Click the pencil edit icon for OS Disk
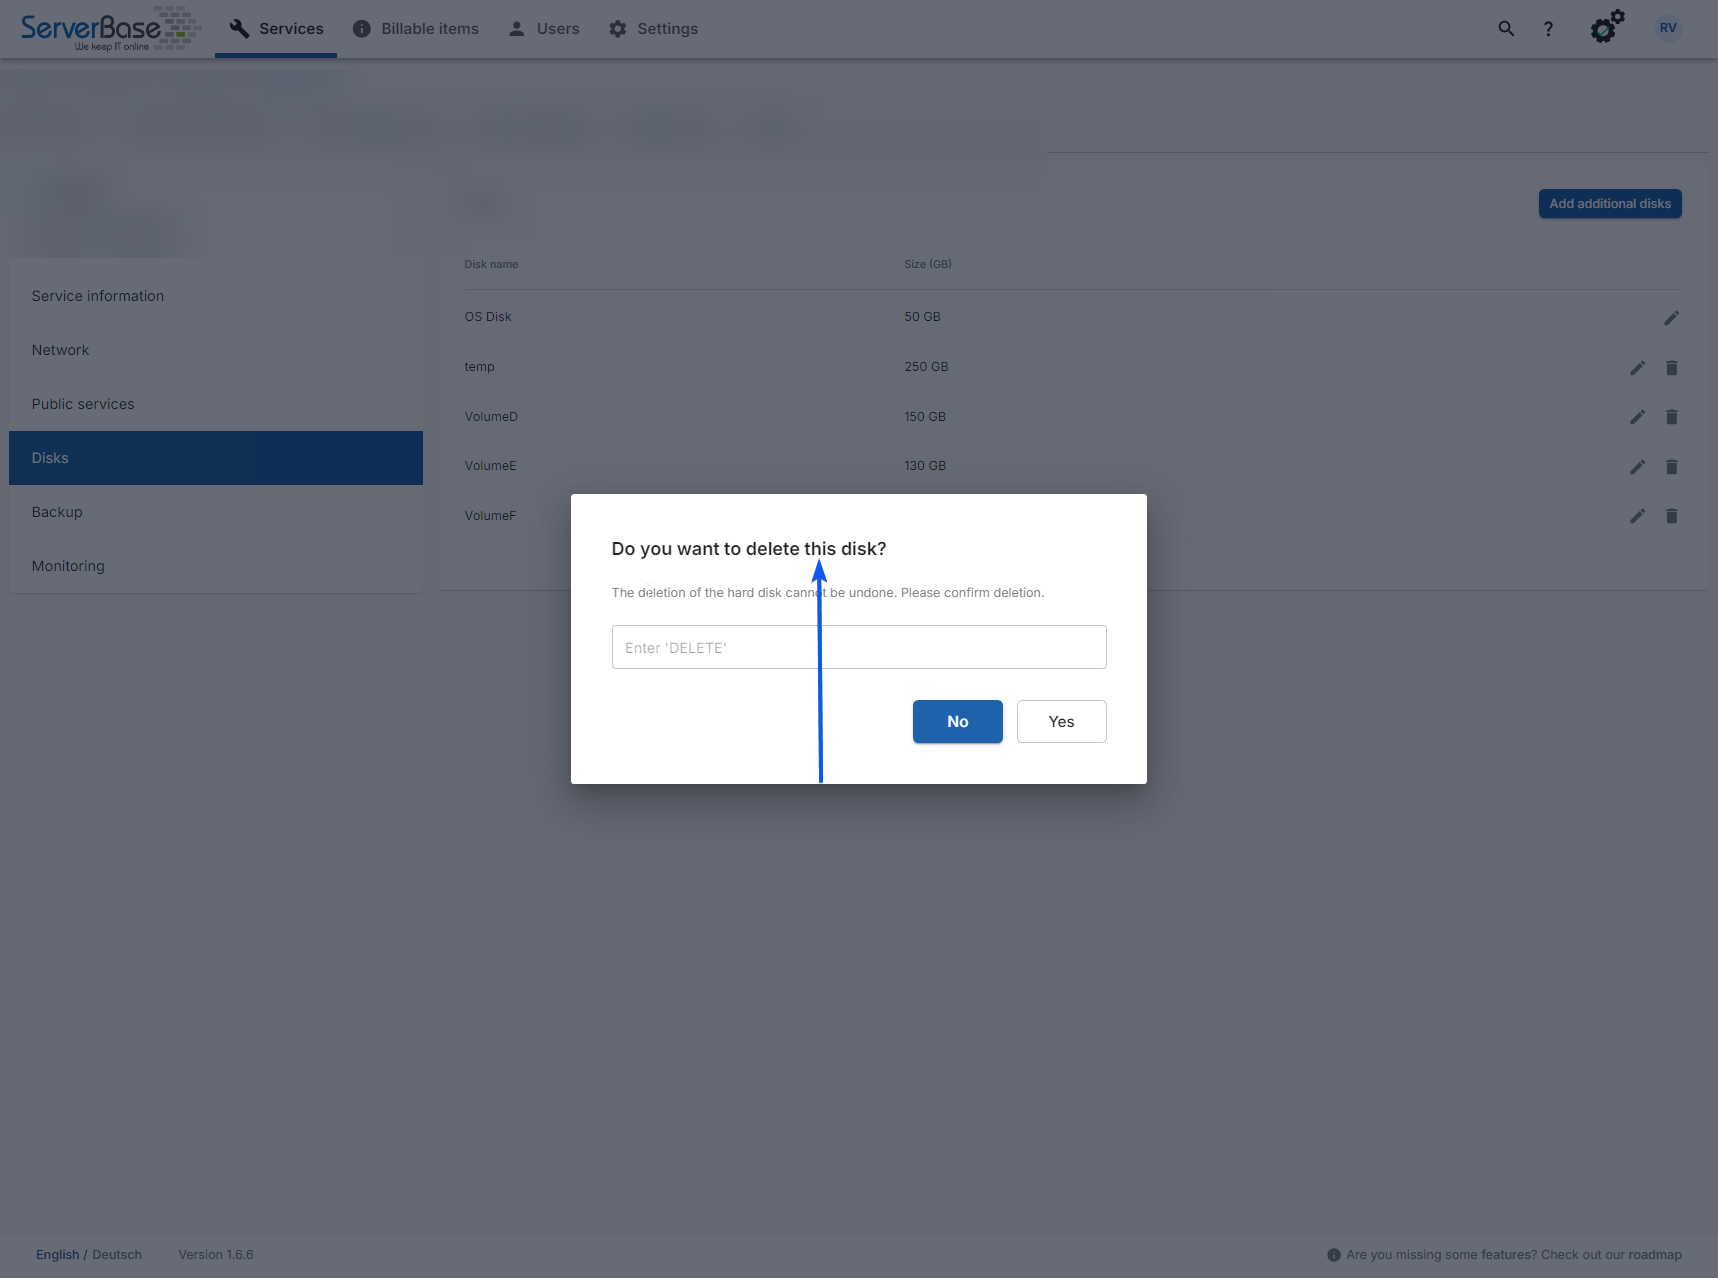 1671,318
